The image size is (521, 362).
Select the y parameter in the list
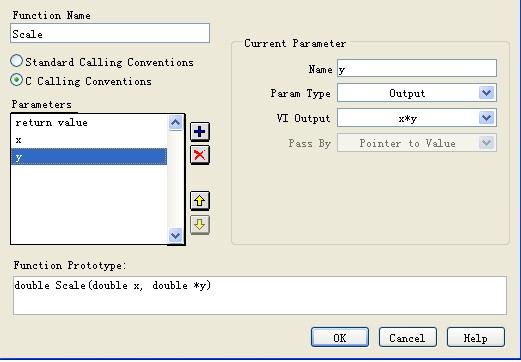click(89, 157)
